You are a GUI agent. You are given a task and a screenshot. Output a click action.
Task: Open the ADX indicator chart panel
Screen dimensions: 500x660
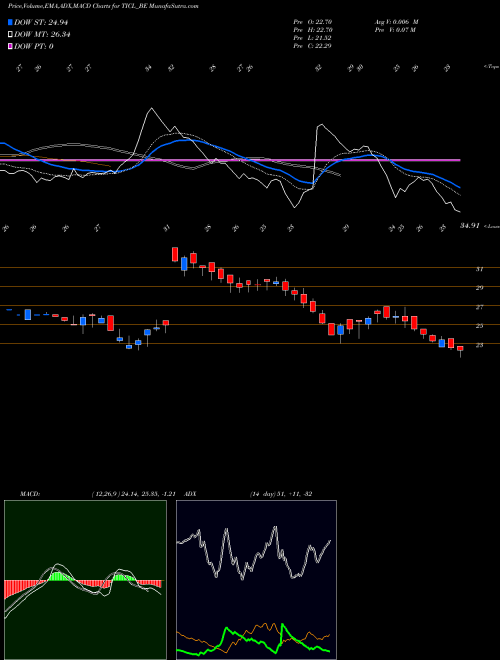pyautogui.click(x=256, y=580)
